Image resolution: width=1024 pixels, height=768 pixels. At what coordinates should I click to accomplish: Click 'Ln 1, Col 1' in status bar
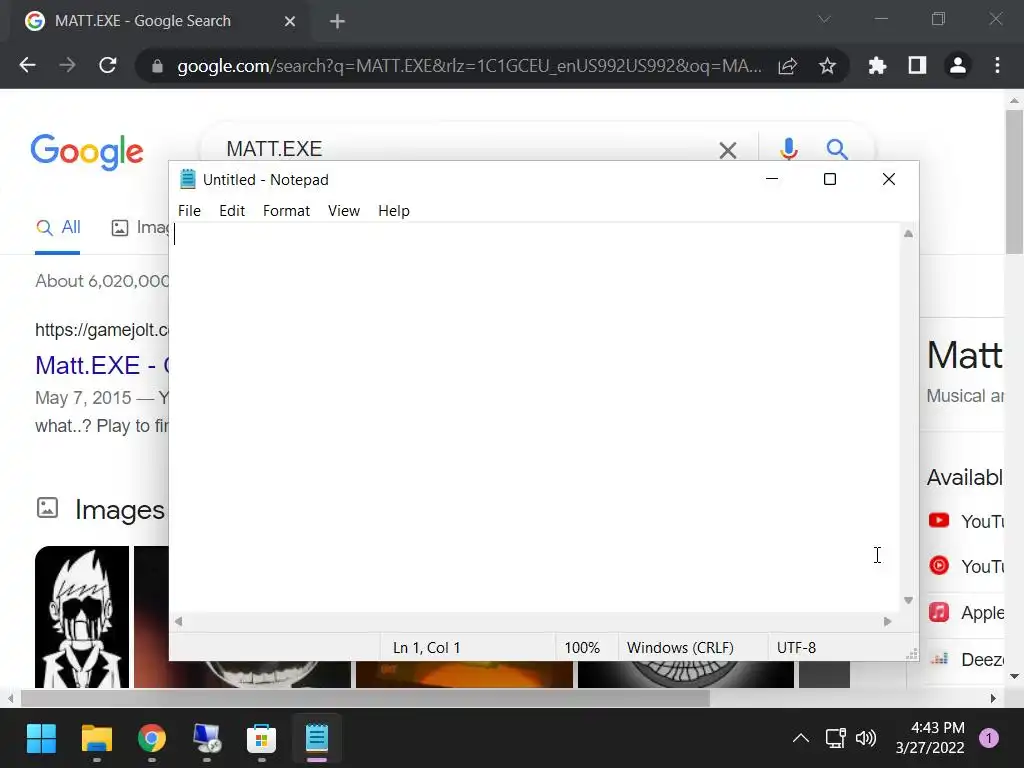(426, 648)
